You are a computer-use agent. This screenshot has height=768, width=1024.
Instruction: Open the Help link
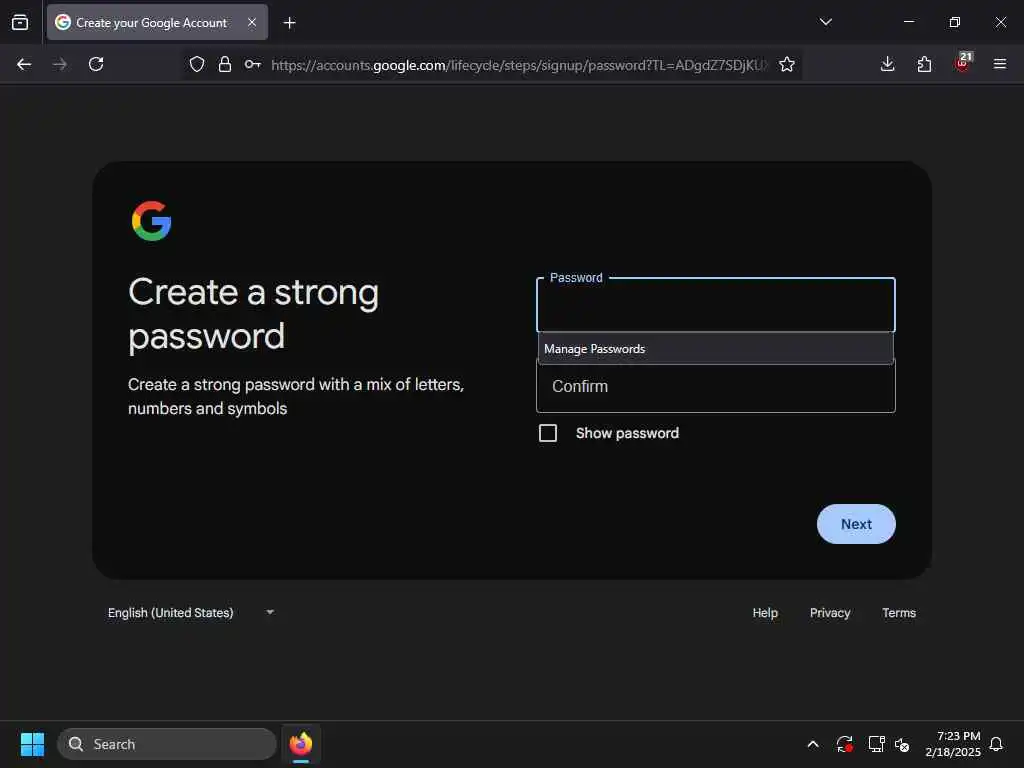click(x=765, y=613)
